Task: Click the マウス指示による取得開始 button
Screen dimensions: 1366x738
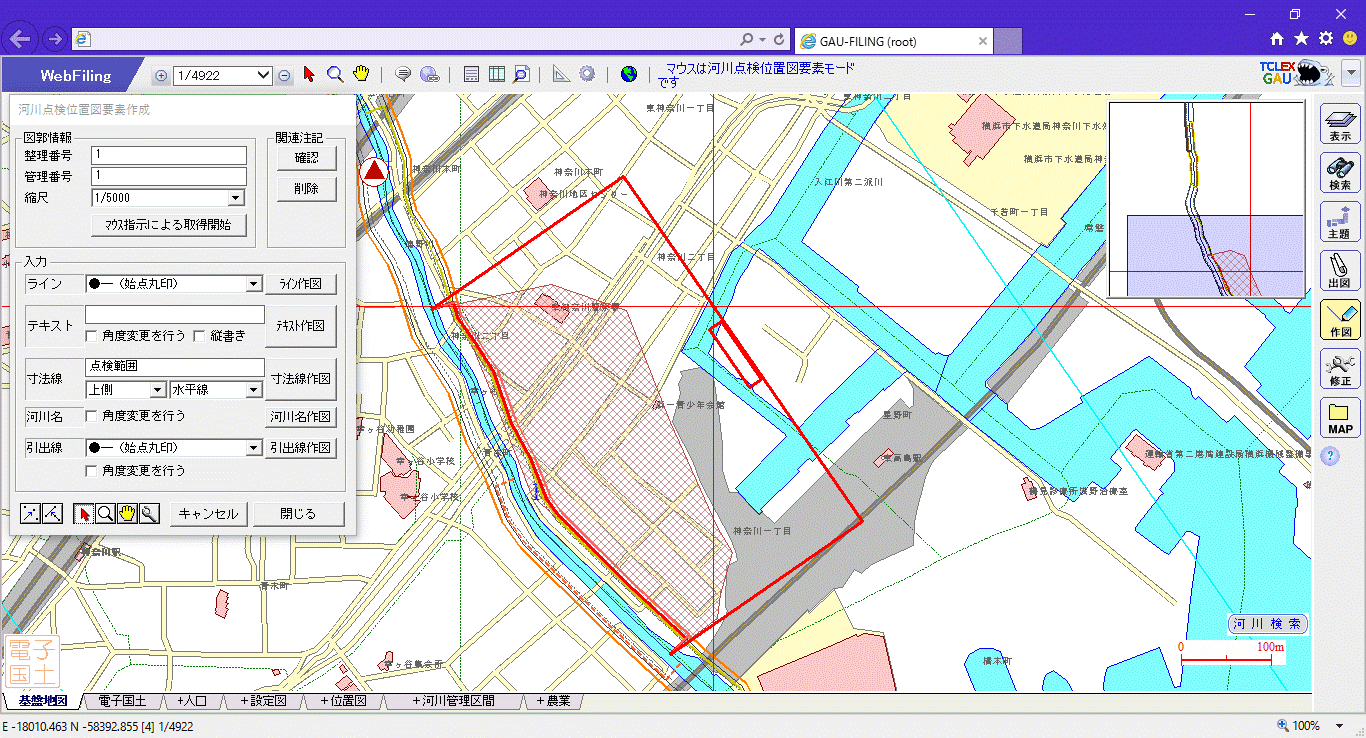Action: pos(168,225)
